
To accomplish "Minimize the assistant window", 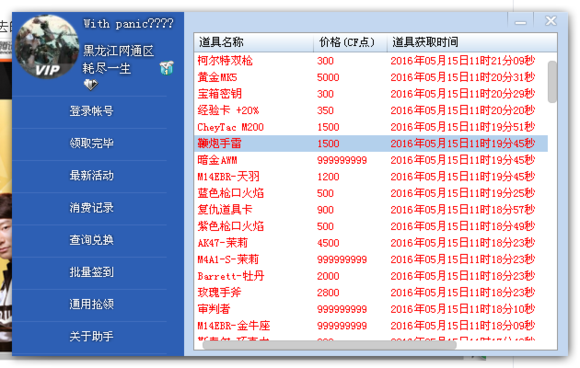I will [520, 22].
